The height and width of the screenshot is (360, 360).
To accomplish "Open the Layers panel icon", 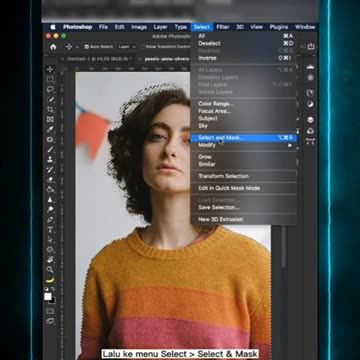I will click(x=310, y=119).
